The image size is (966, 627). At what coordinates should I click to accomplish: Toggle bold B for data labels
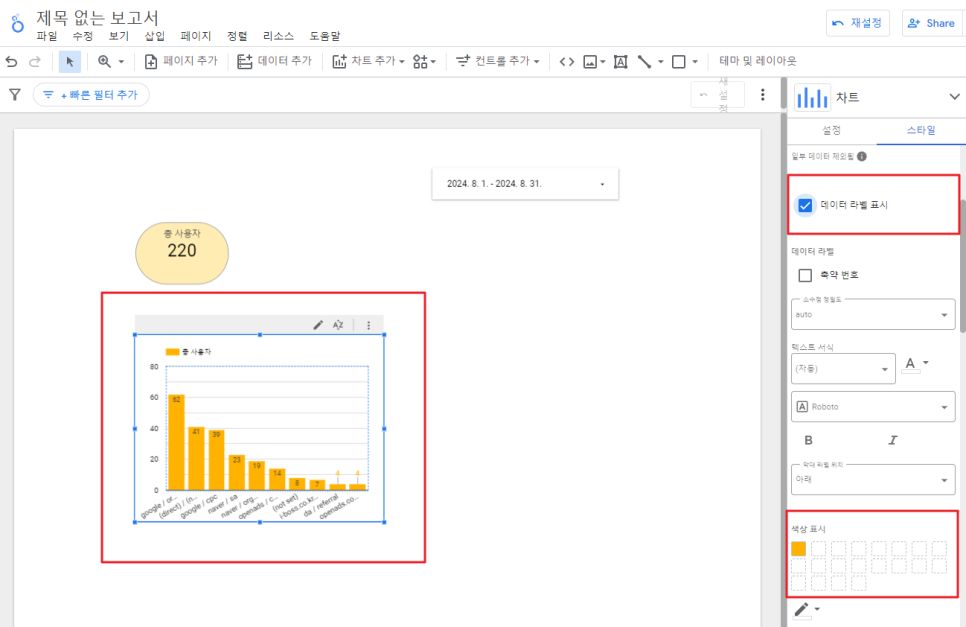point(808,440)
